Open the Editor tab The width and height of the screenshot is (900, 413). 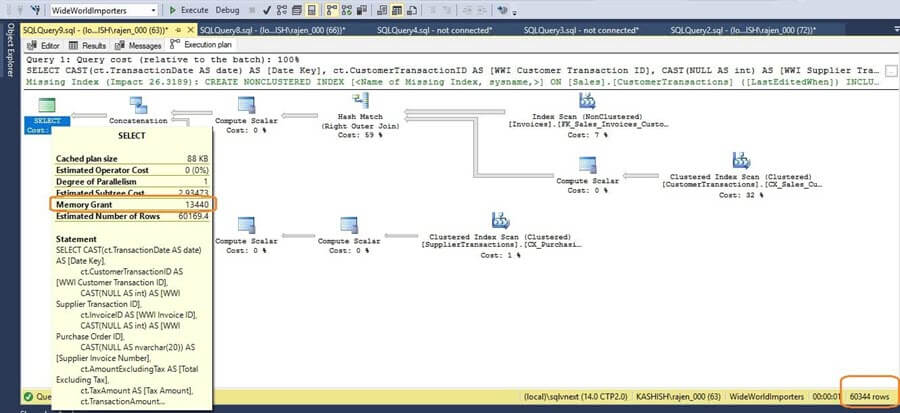point(45,45)
